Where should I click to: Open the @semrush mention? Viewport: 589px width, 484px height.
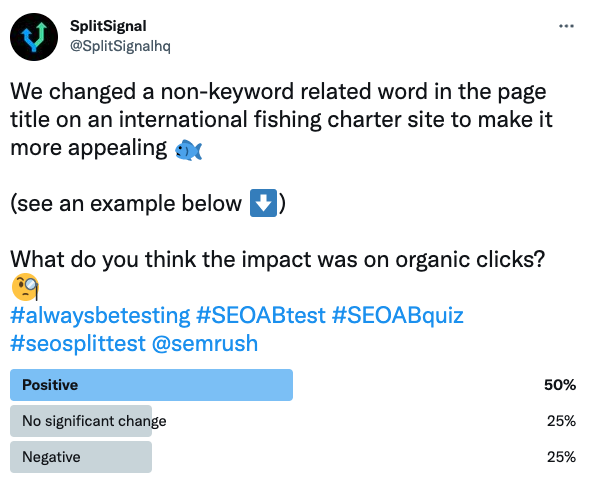205,343
